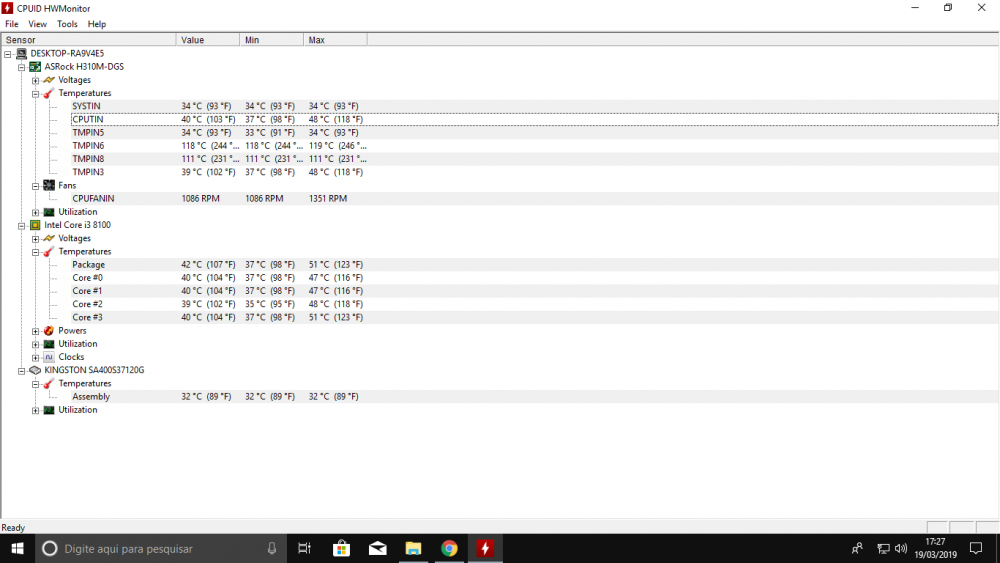Click the HWMonitor icon in the taskbar
Screen dimensions: 1000x563
(x=485, y=548)
